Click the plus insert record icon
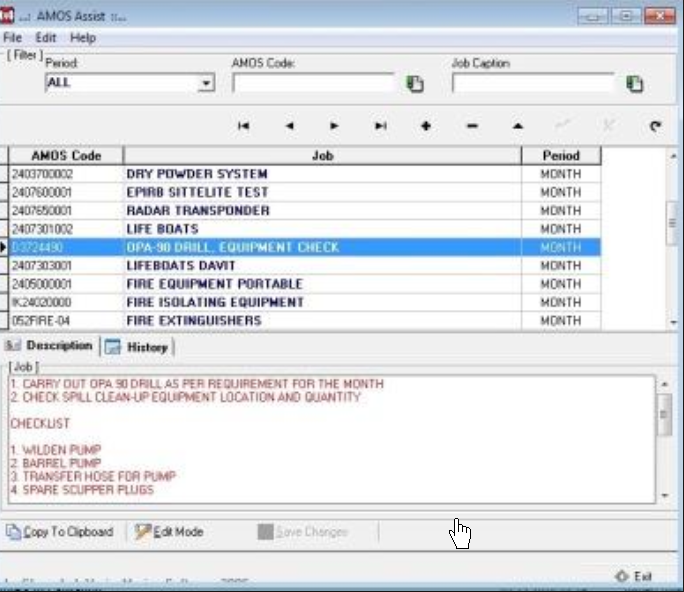The height and width of the screenshot is (592, 684). click(x=426, y=126)
